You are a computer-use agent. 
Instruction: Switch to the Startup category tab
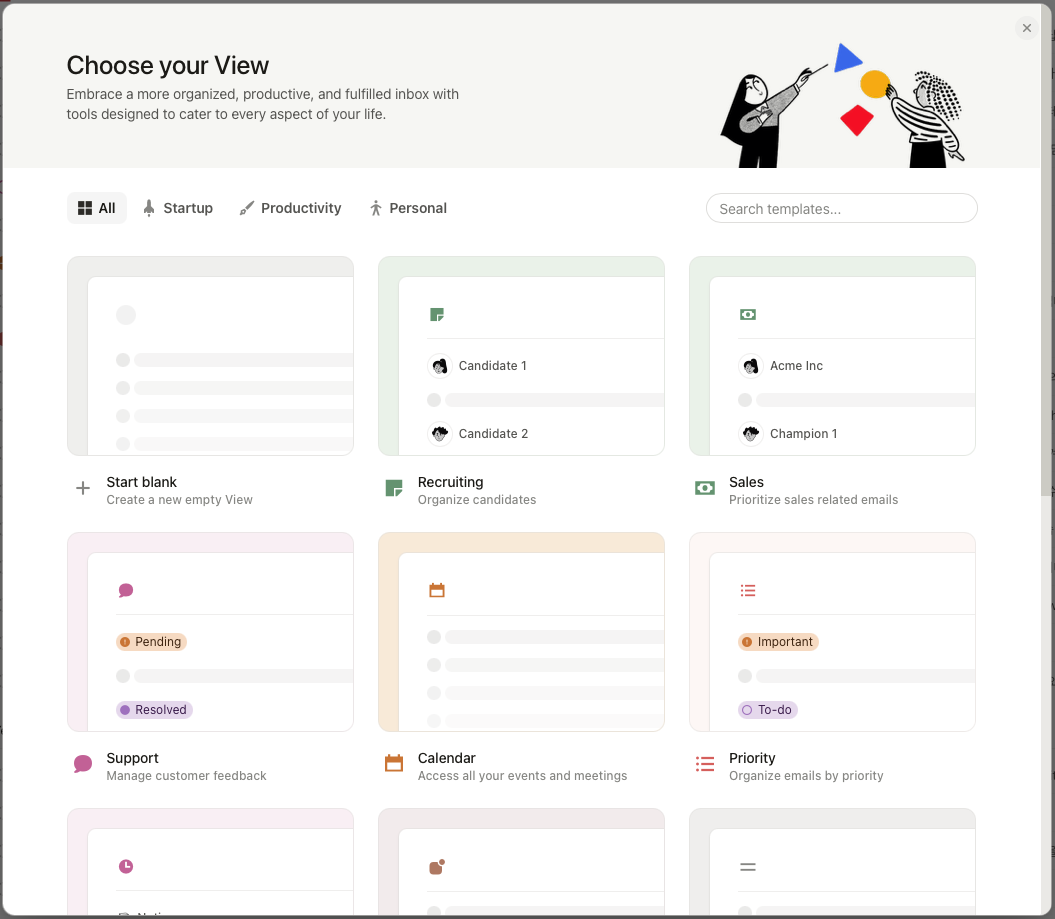click(178, 209)
